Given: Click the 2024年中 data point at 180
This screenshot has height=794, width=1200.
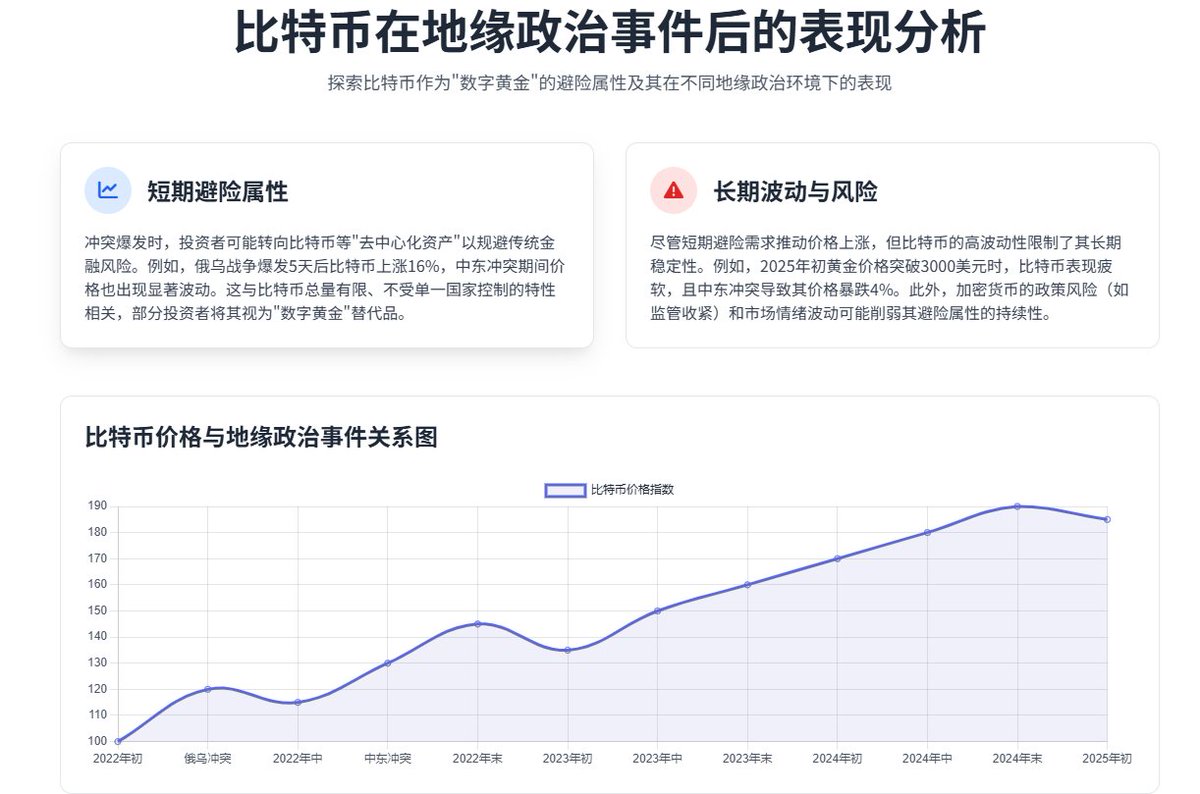Looking at the screenshot, I should point(928,532).
